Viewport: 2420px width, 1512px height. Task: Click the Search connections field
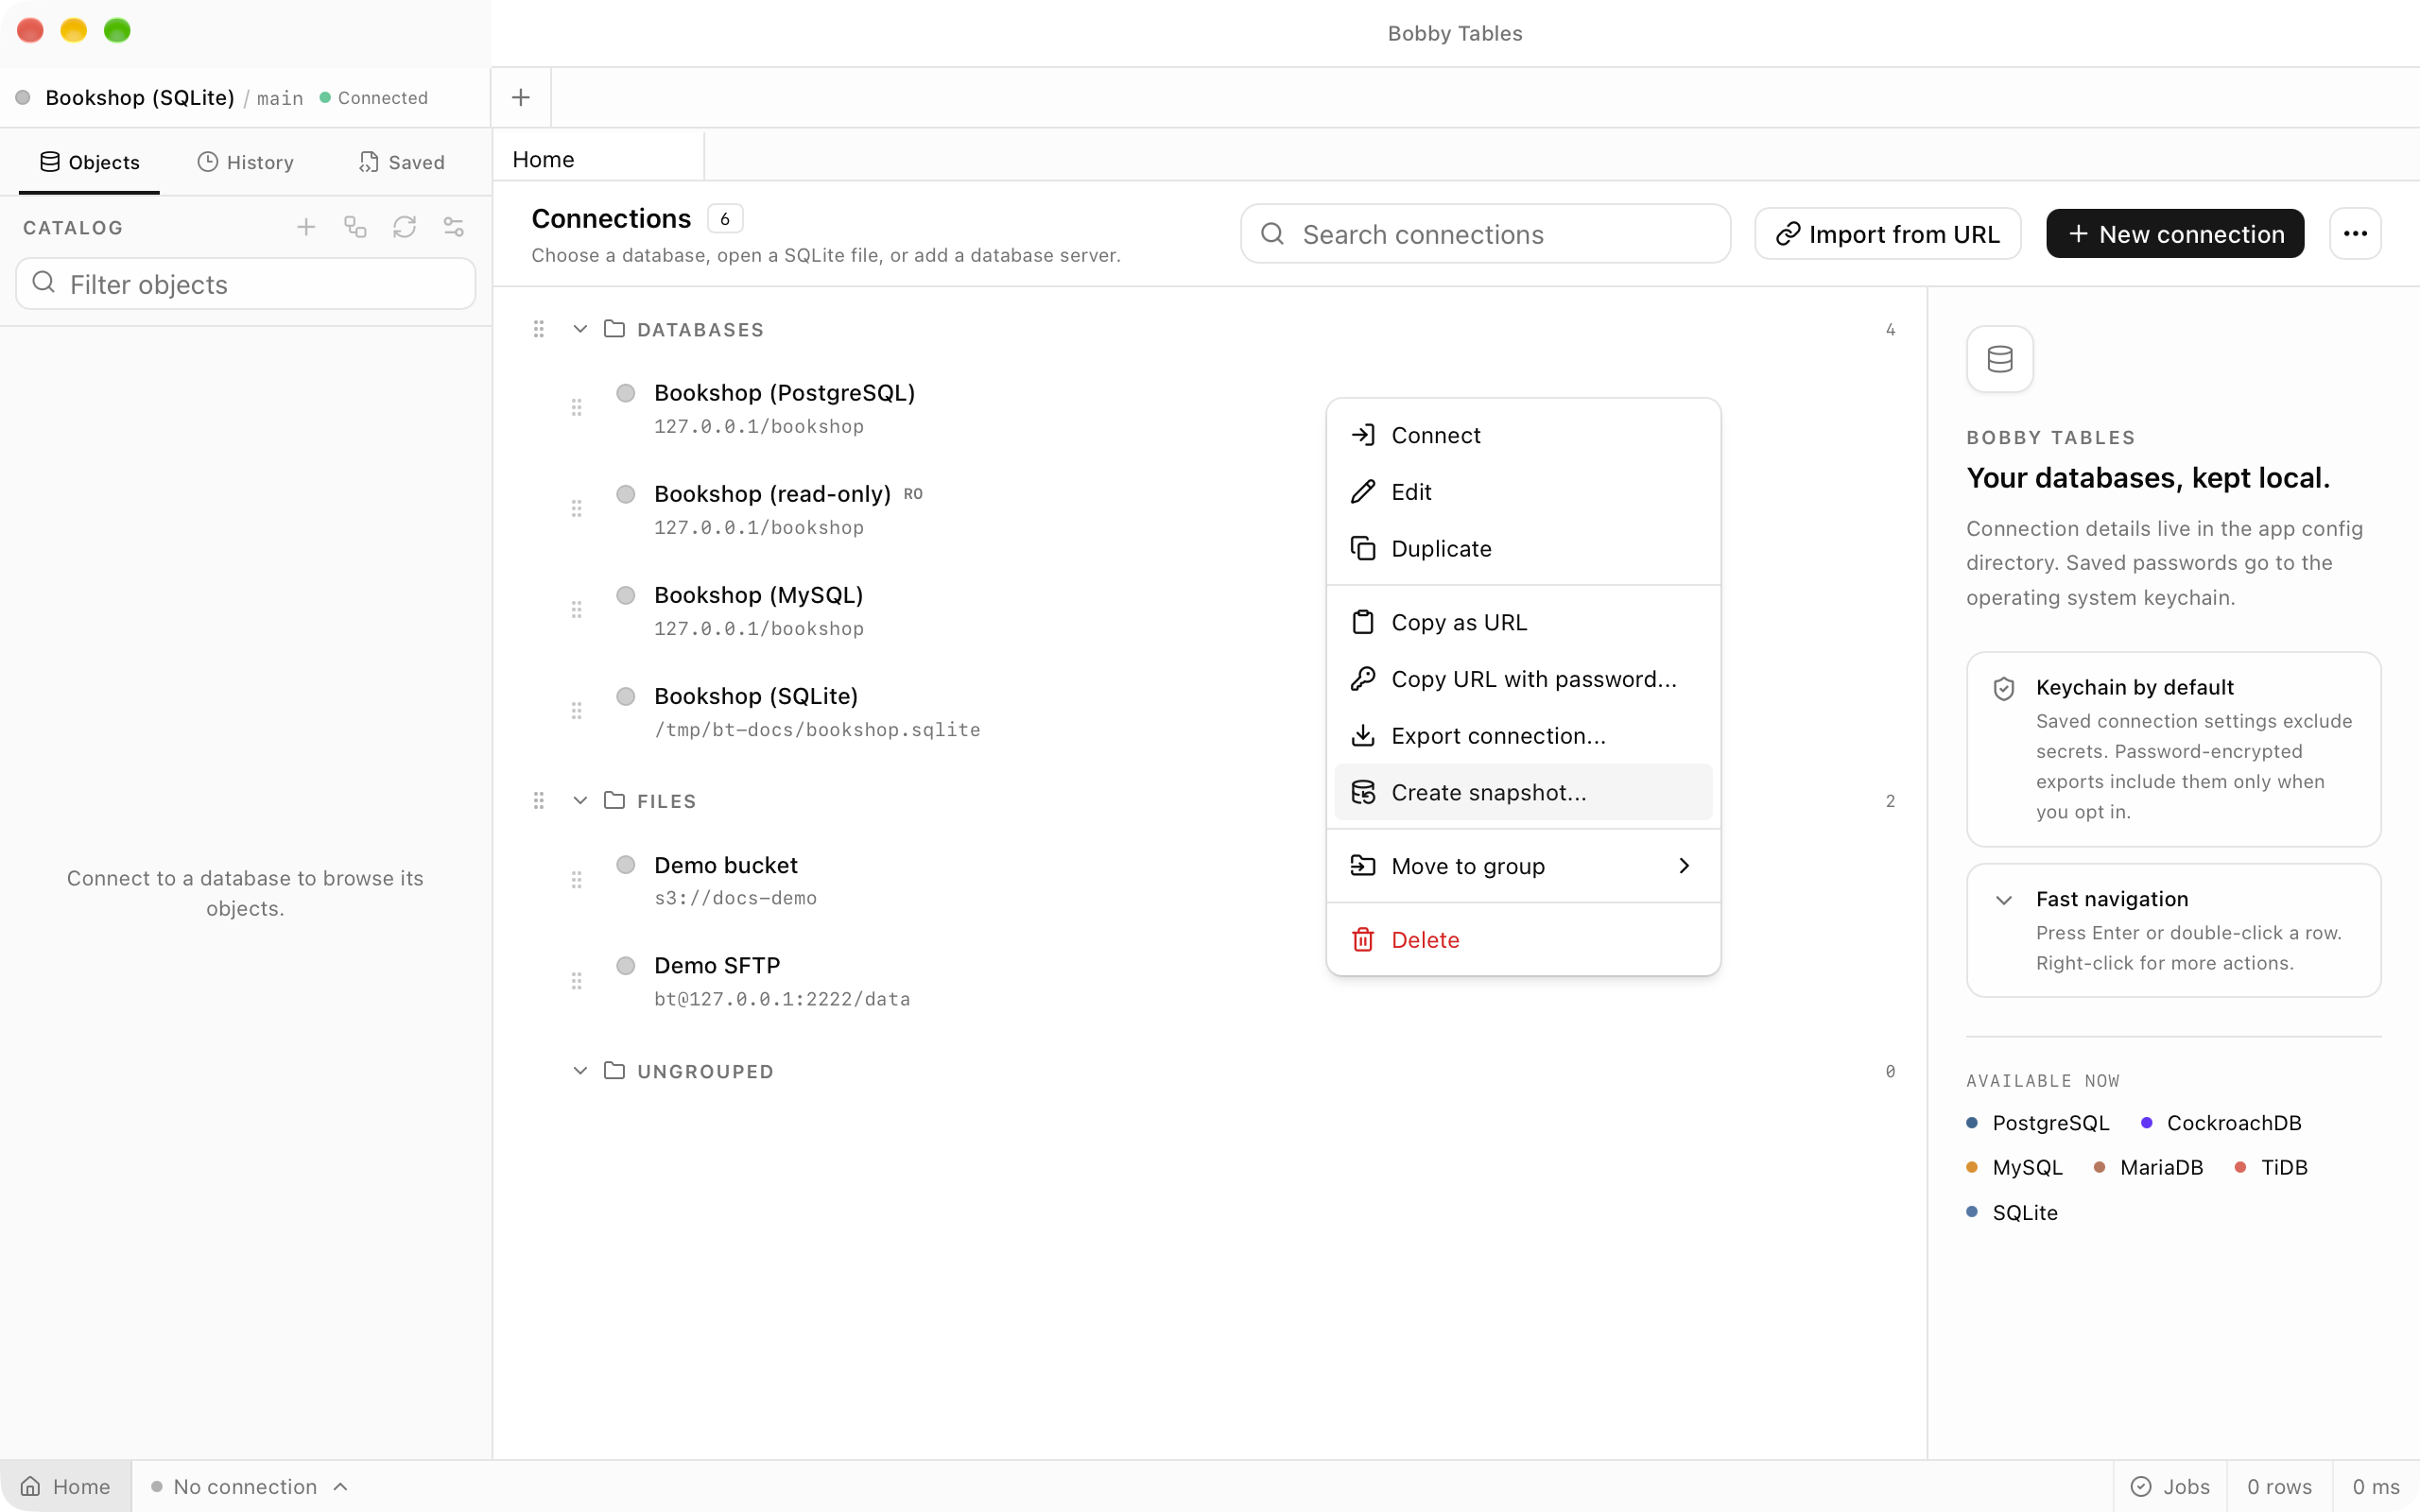point(1485,233)
